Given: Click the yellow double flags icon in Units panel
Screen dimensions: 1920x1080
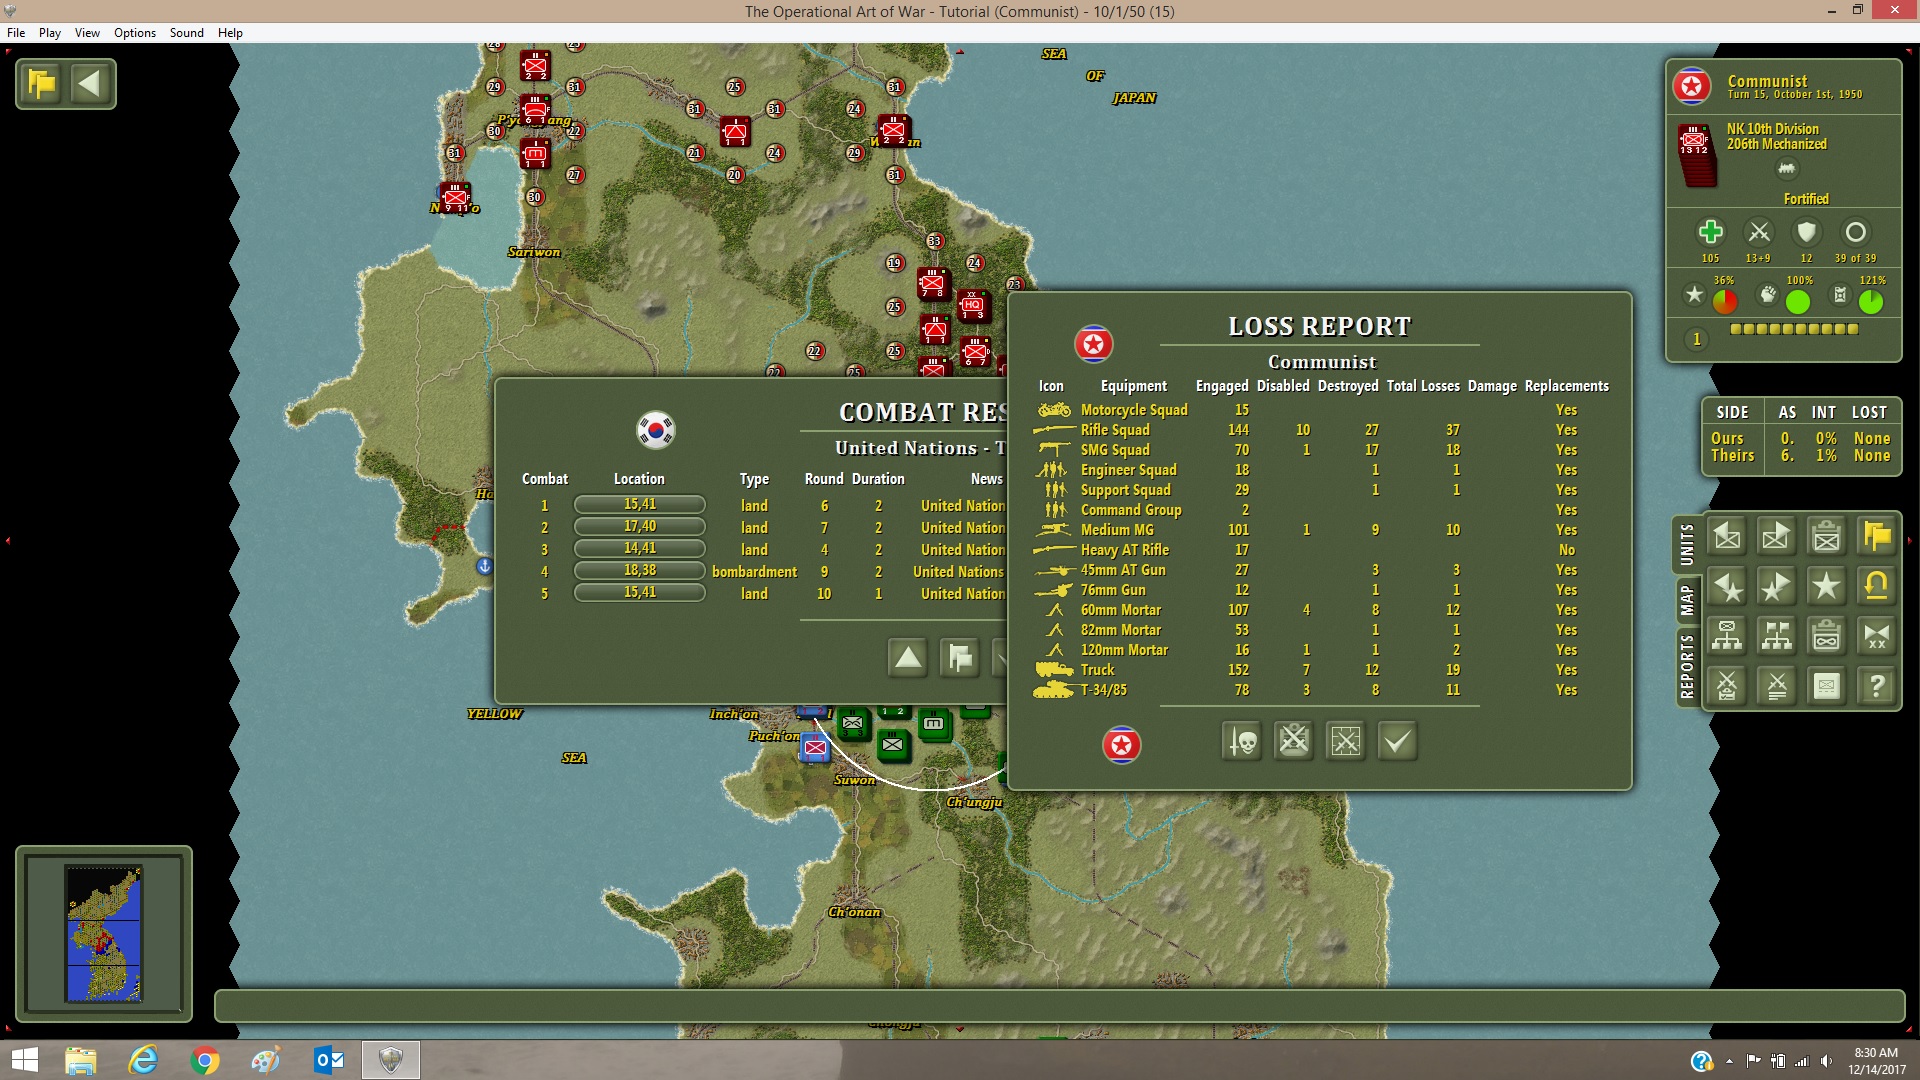Looking at the screenshot, I should click(x=1877, y=537).
